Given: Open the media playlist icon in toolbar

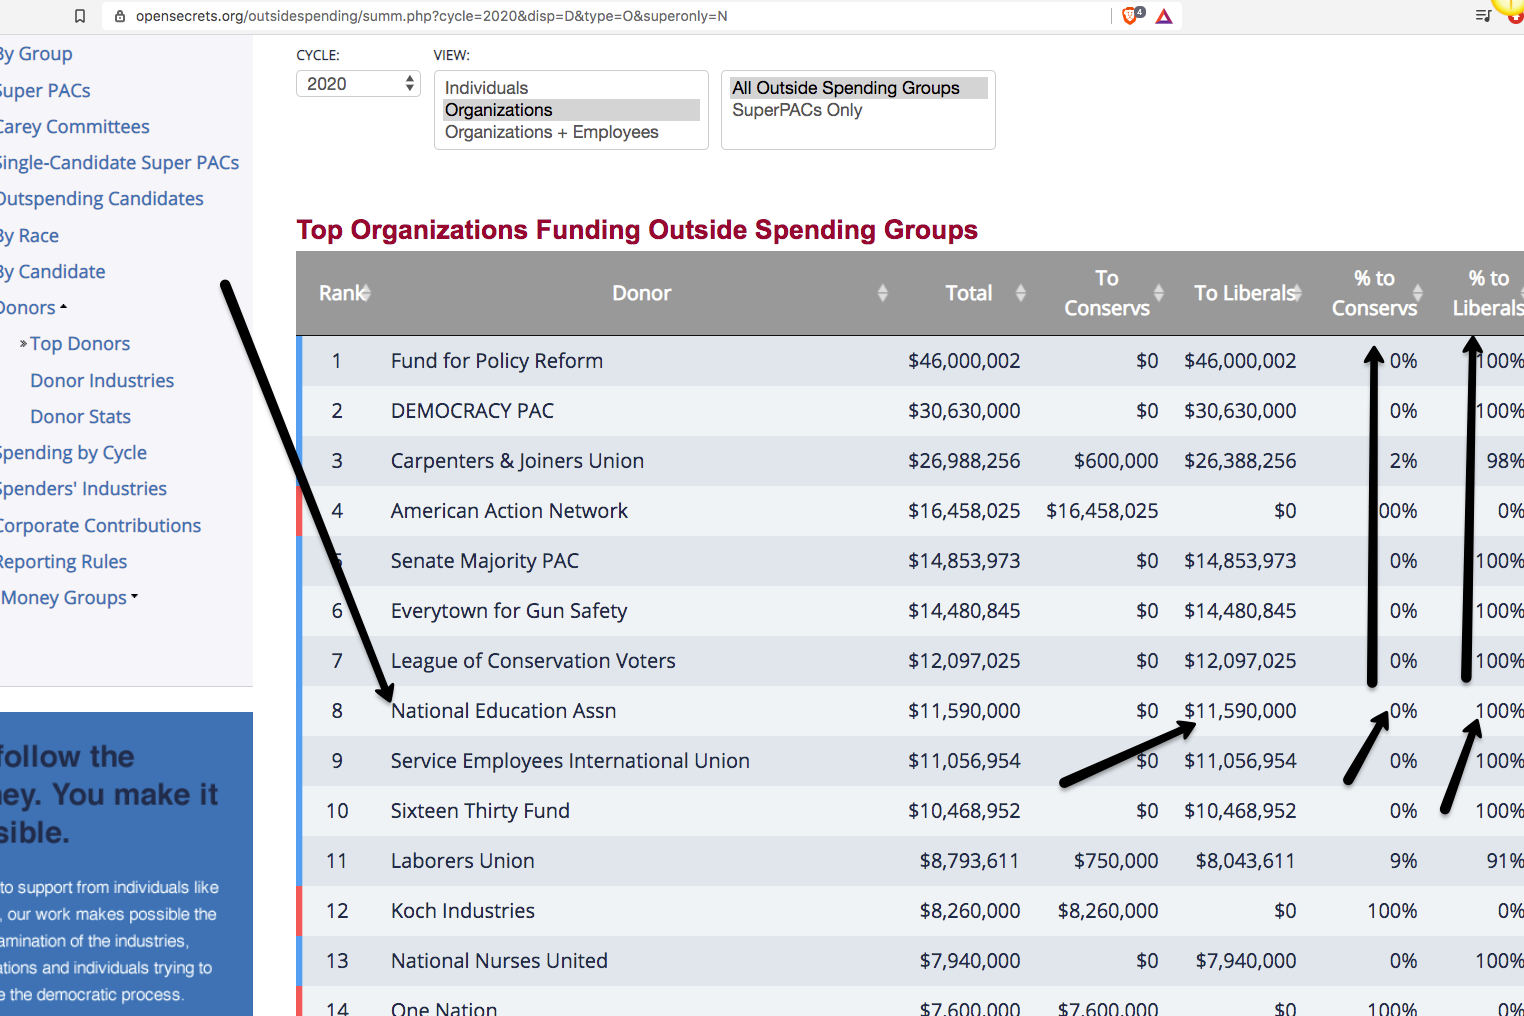Looking at the screenshot, I should 1483,16.
